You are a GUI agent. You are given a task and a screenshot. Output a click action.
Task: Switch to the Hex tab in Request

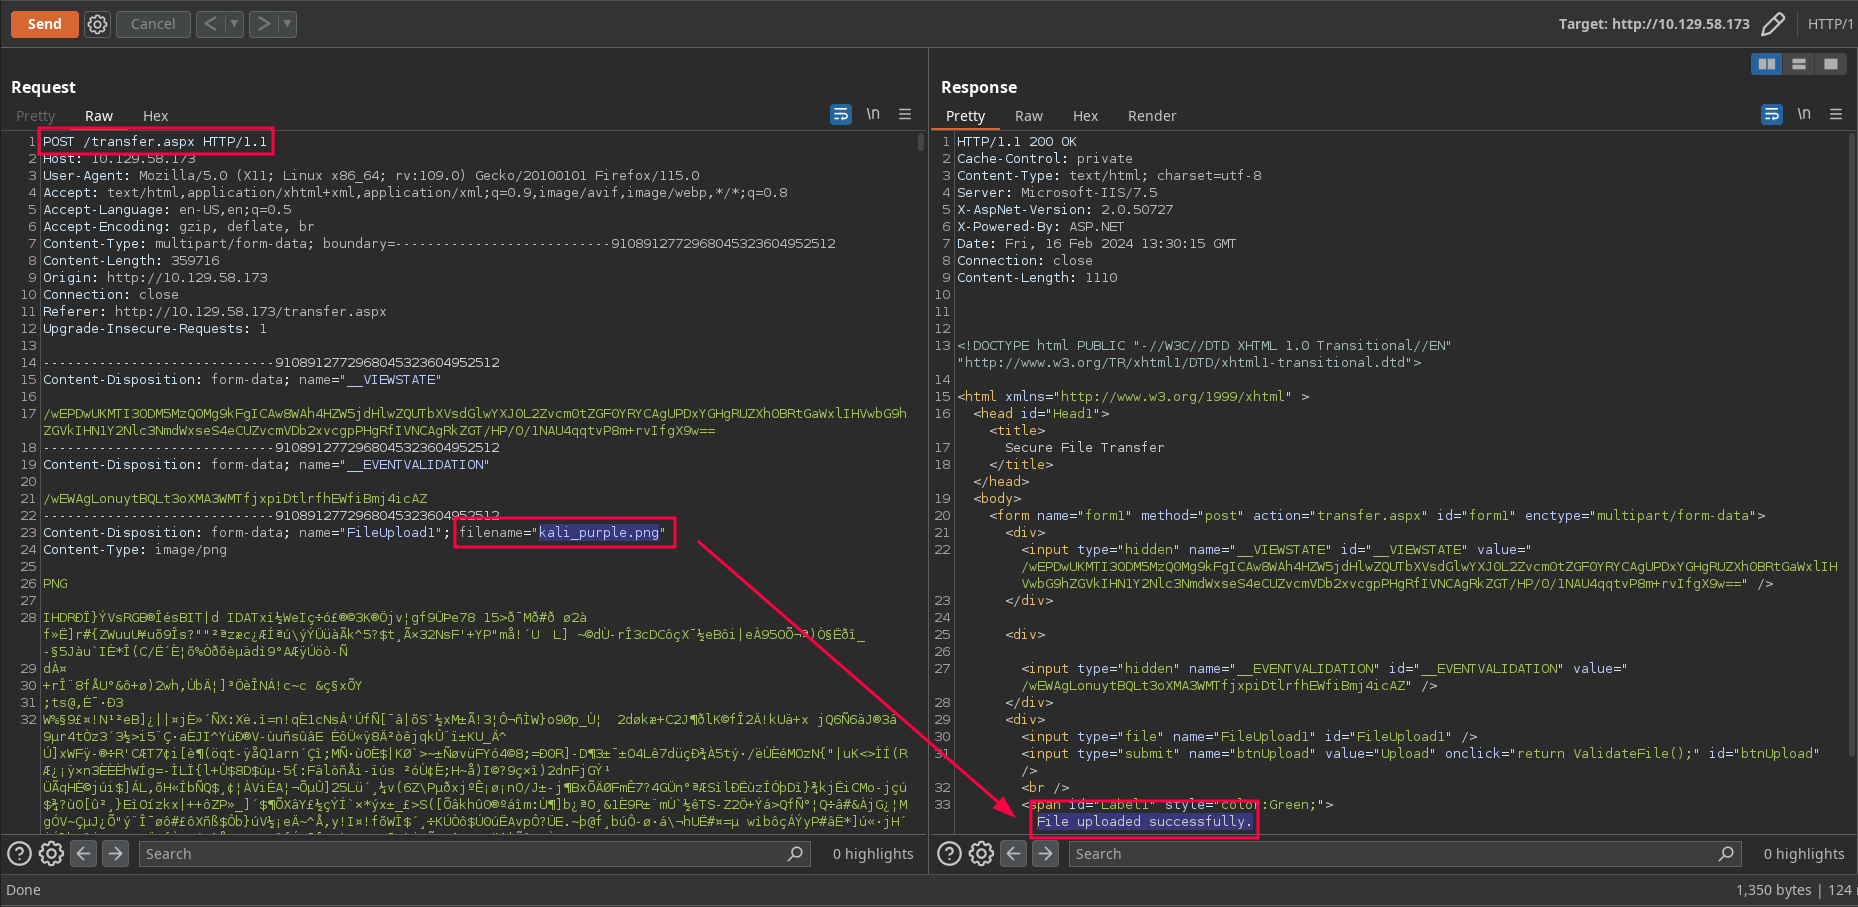[x=155, y=116]
